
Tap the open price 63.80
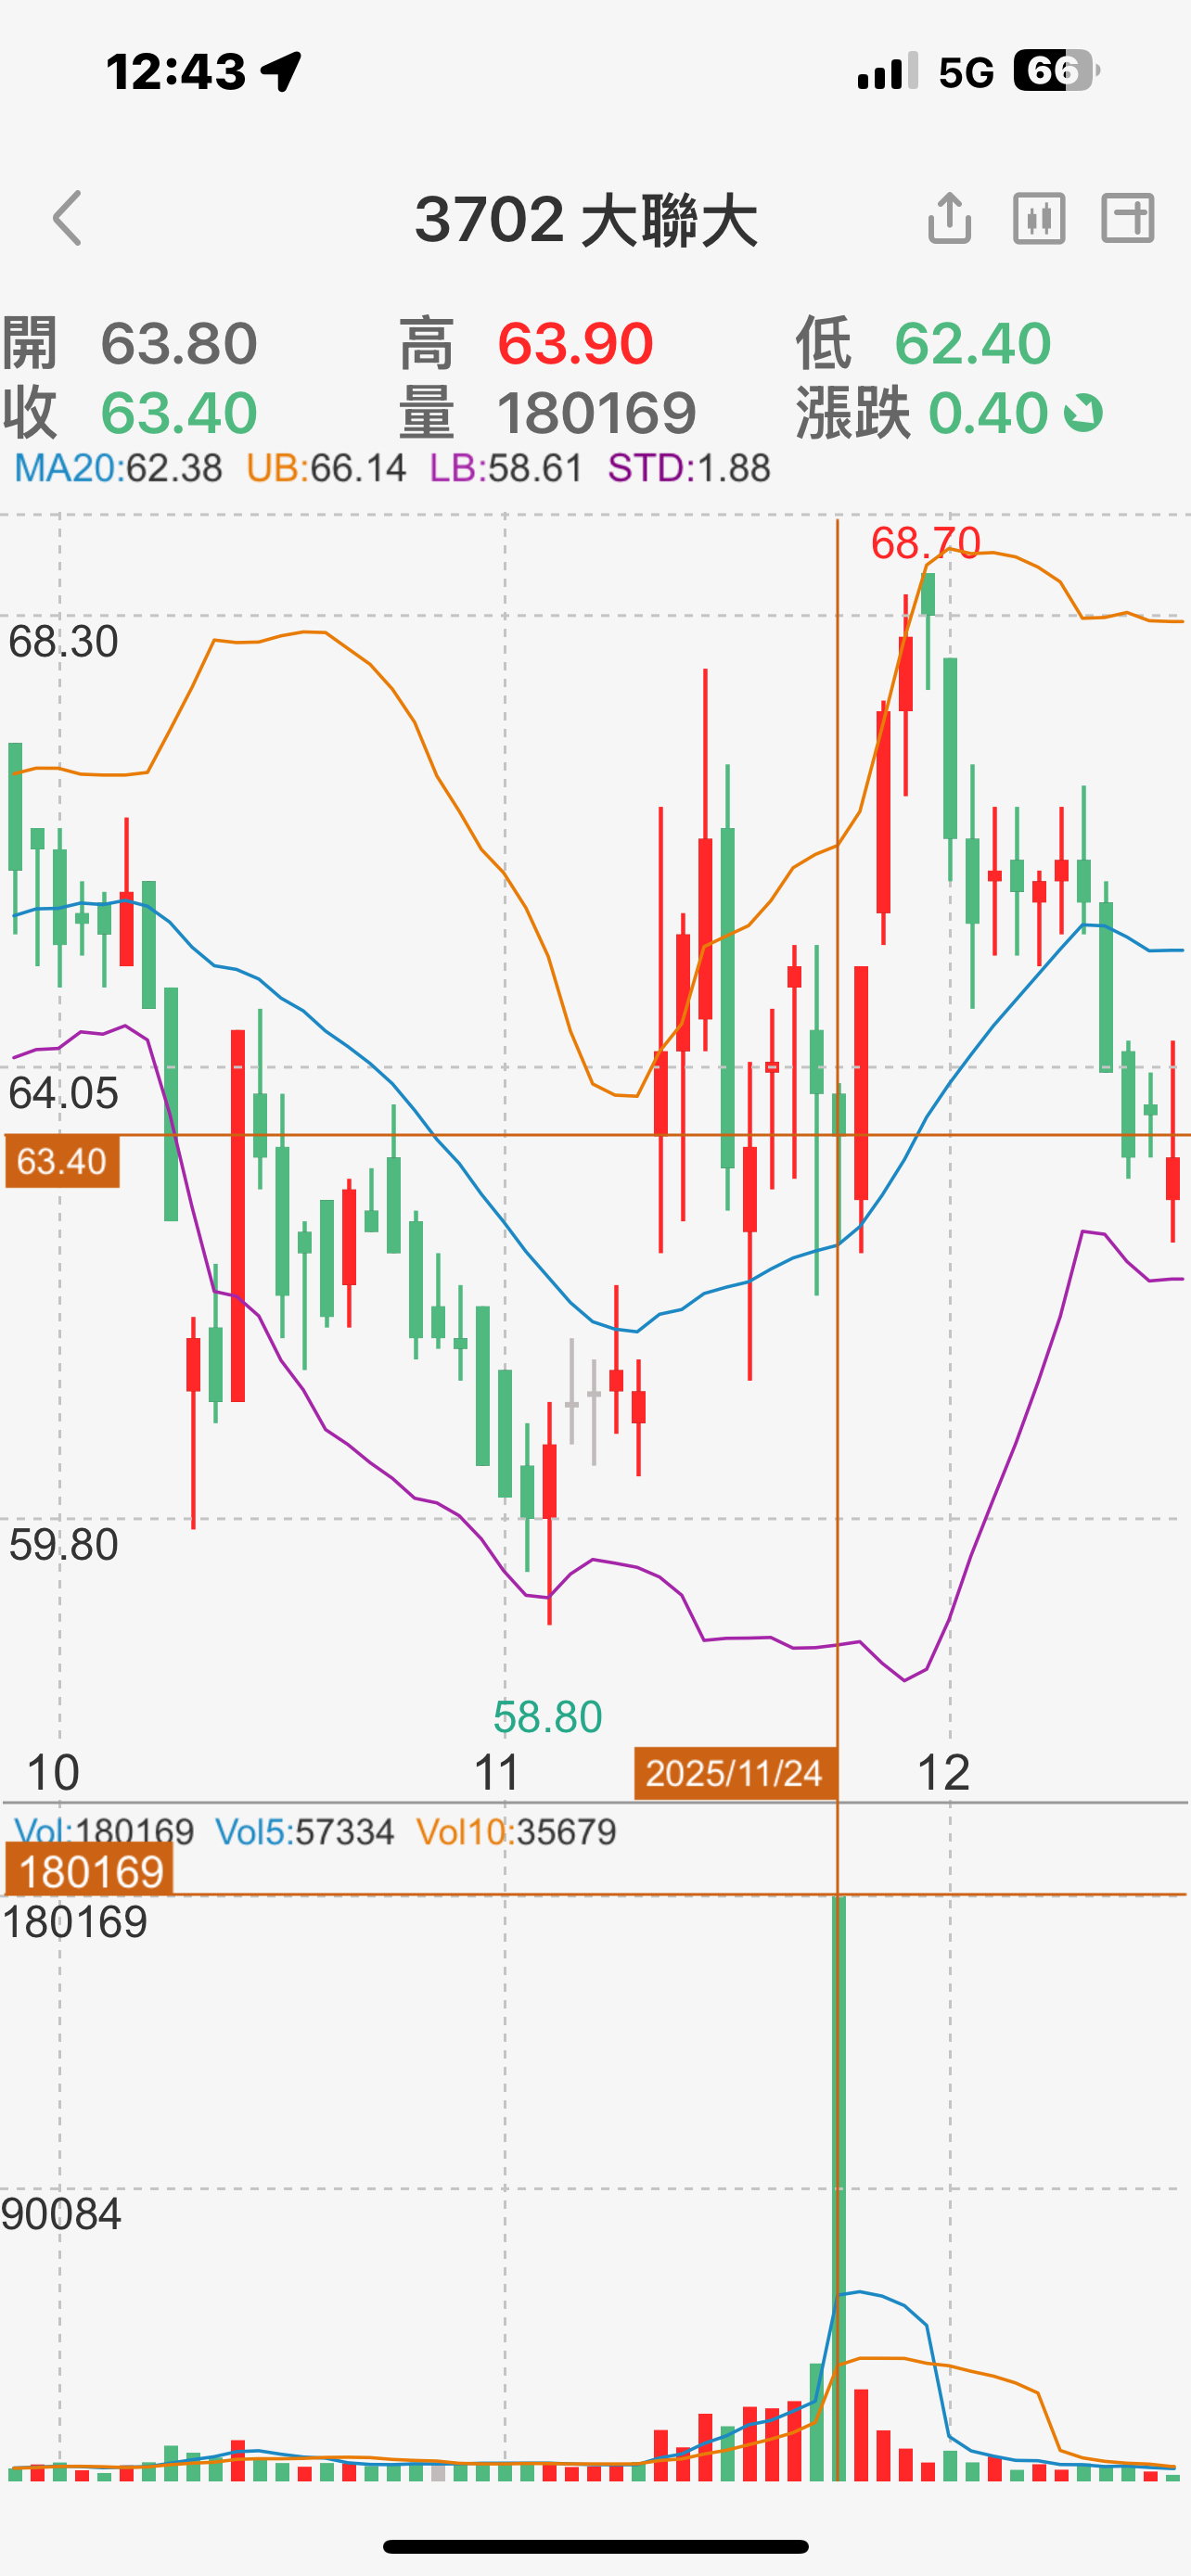click(x=179, y=343)
